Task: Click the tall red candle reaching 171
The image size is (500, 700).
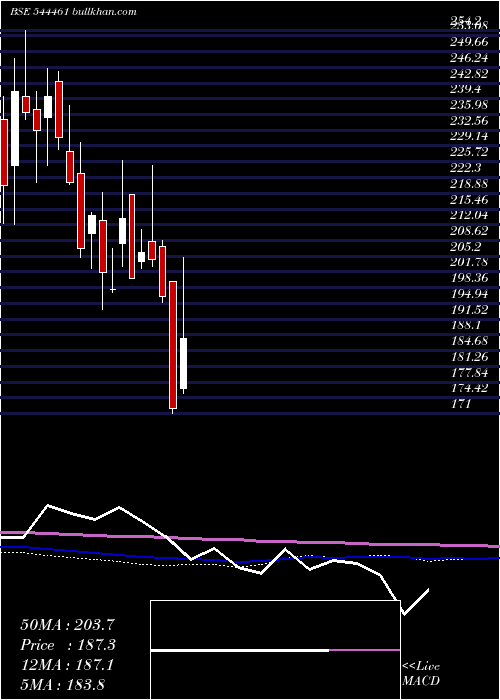Action: 173,345
